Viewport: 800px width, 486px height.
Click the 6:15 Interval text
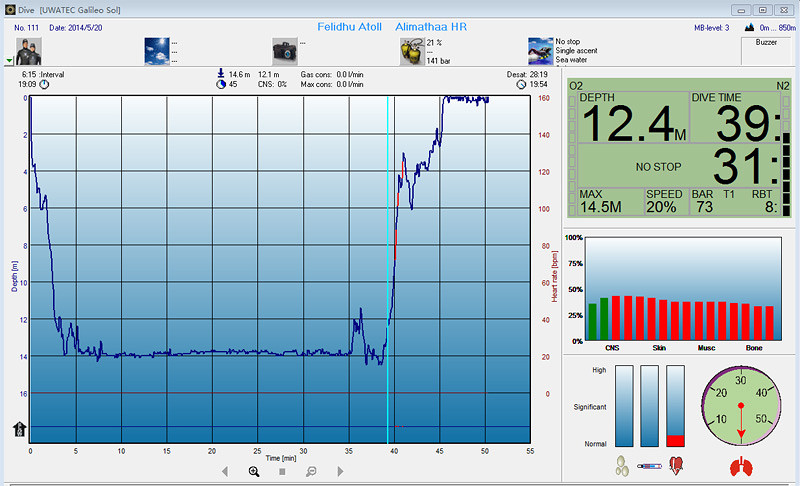(43, 74)
